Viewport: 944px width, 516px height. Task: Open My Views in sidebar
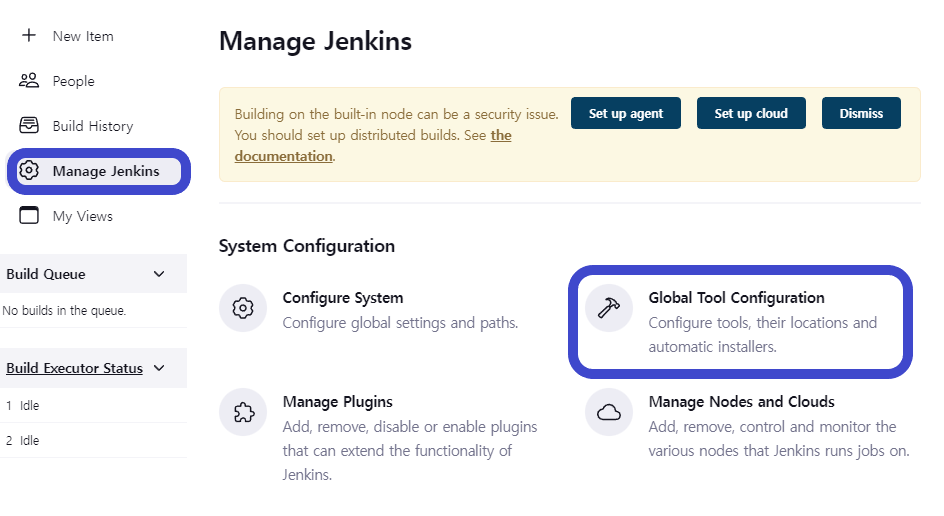82,216
